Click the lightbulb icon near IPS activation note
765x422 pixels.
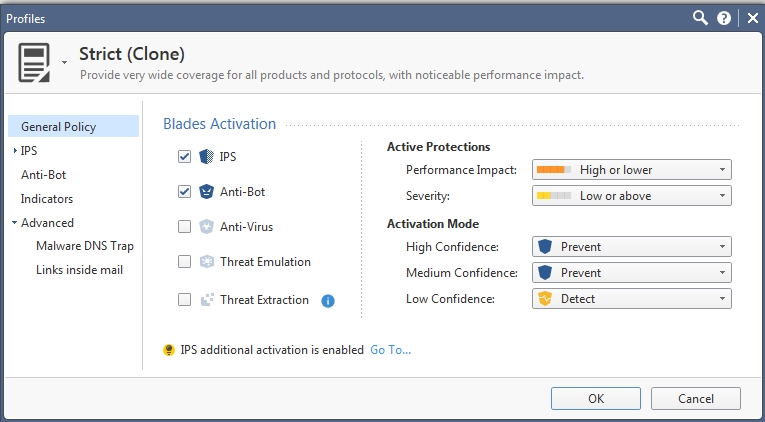169,350
